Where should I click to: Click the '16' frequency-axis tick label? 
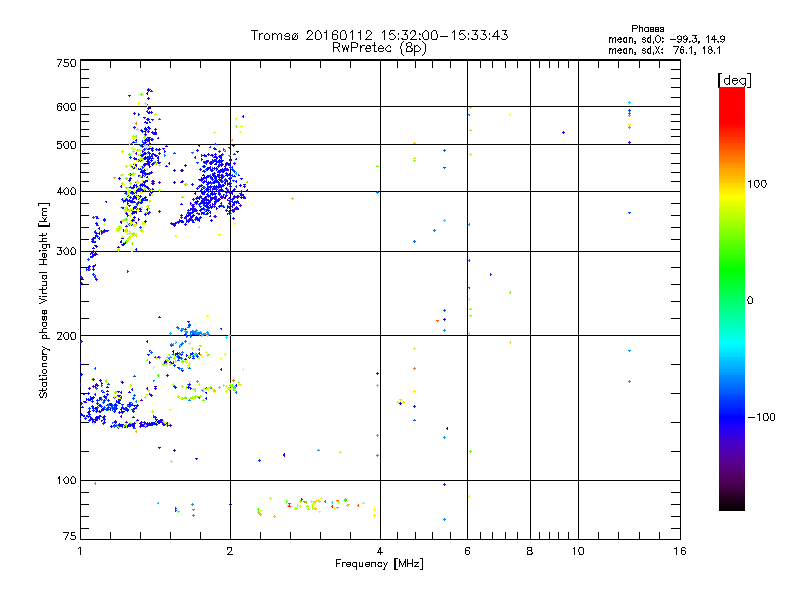click(680, 551)
